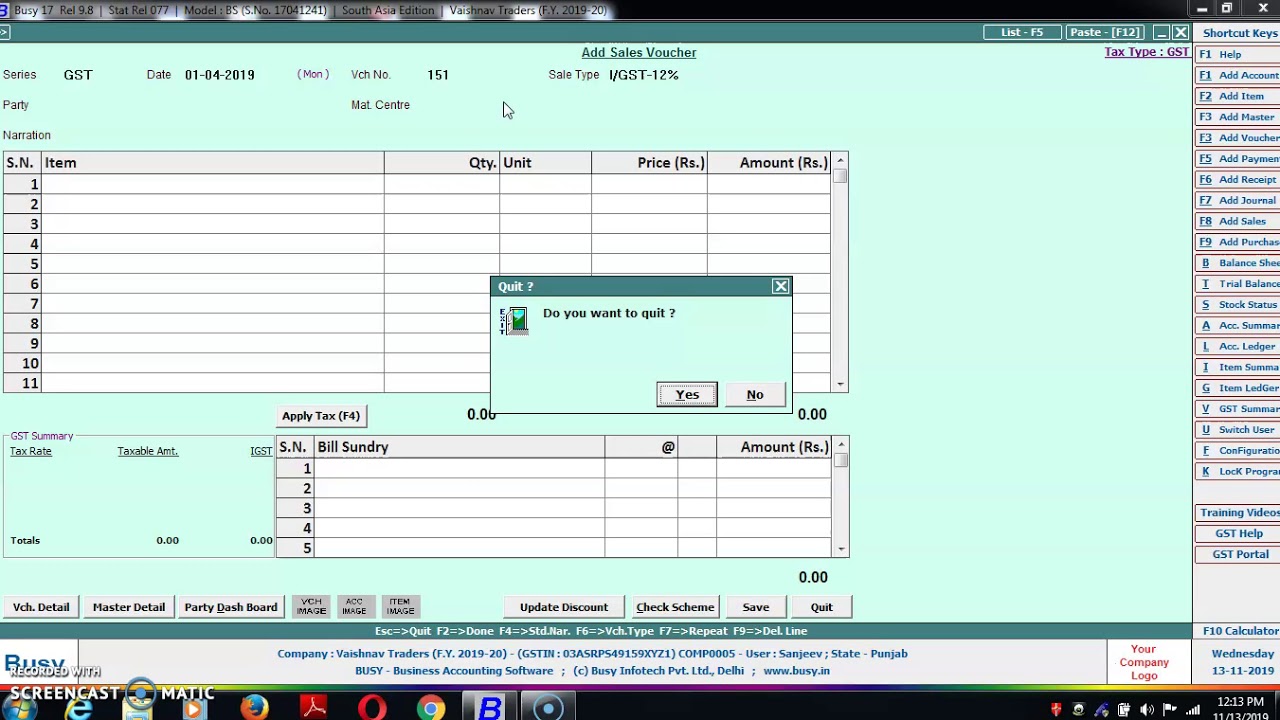Open Acc. Summary shortcut
The image size is (1280, 720).
pos(1237,325)
